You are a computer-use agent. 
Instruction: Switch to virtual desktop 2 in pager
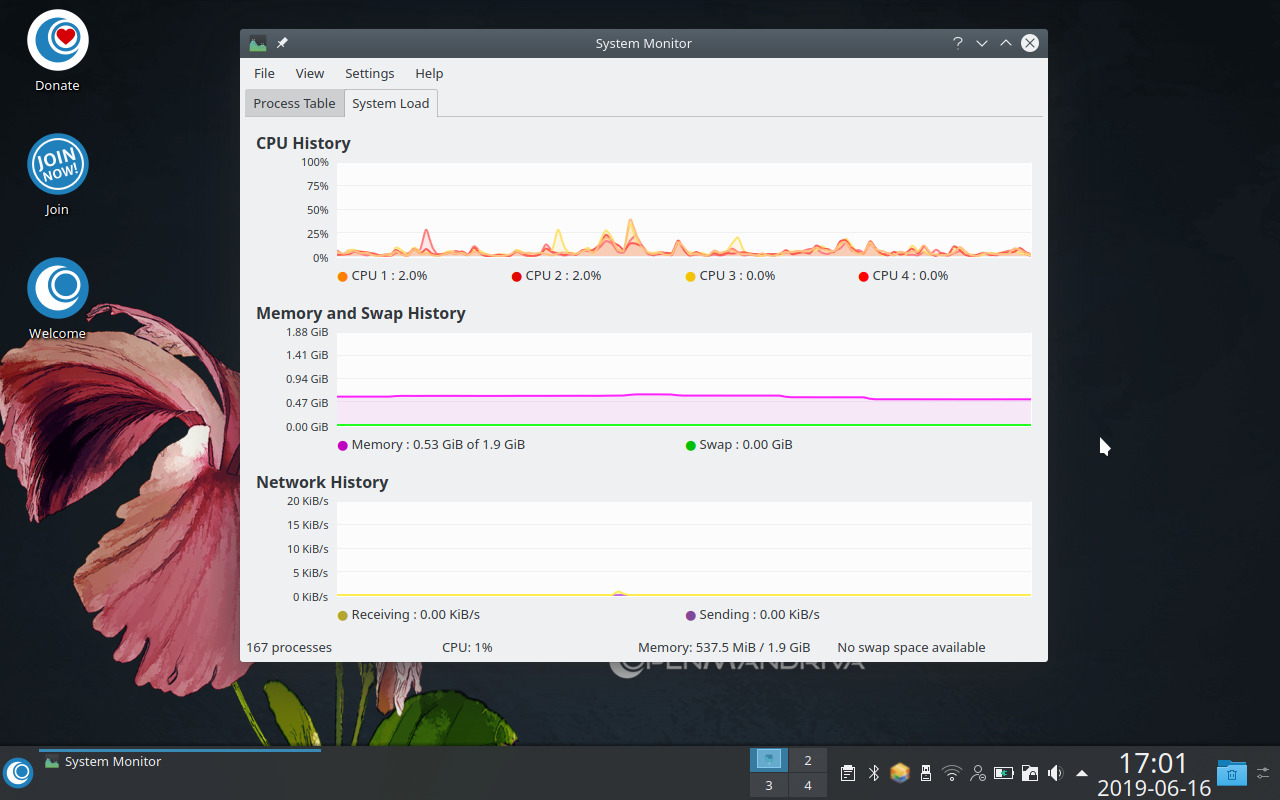click(x=808, y=760)
